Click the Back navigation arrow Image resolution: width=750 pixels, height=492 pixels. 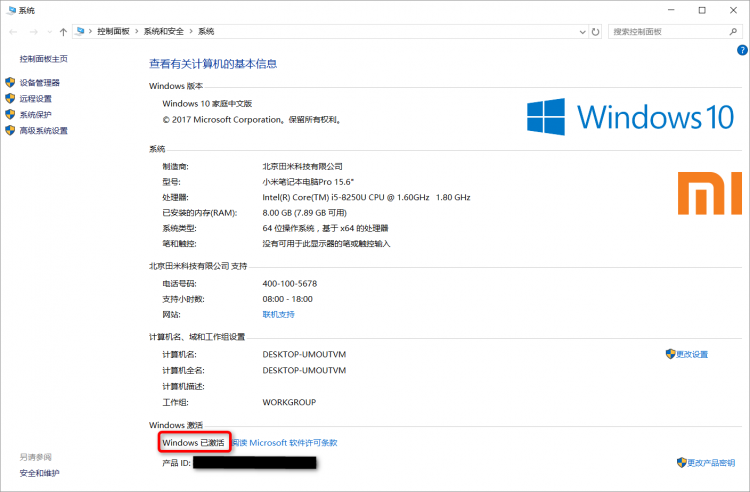[x=13, y=32]
